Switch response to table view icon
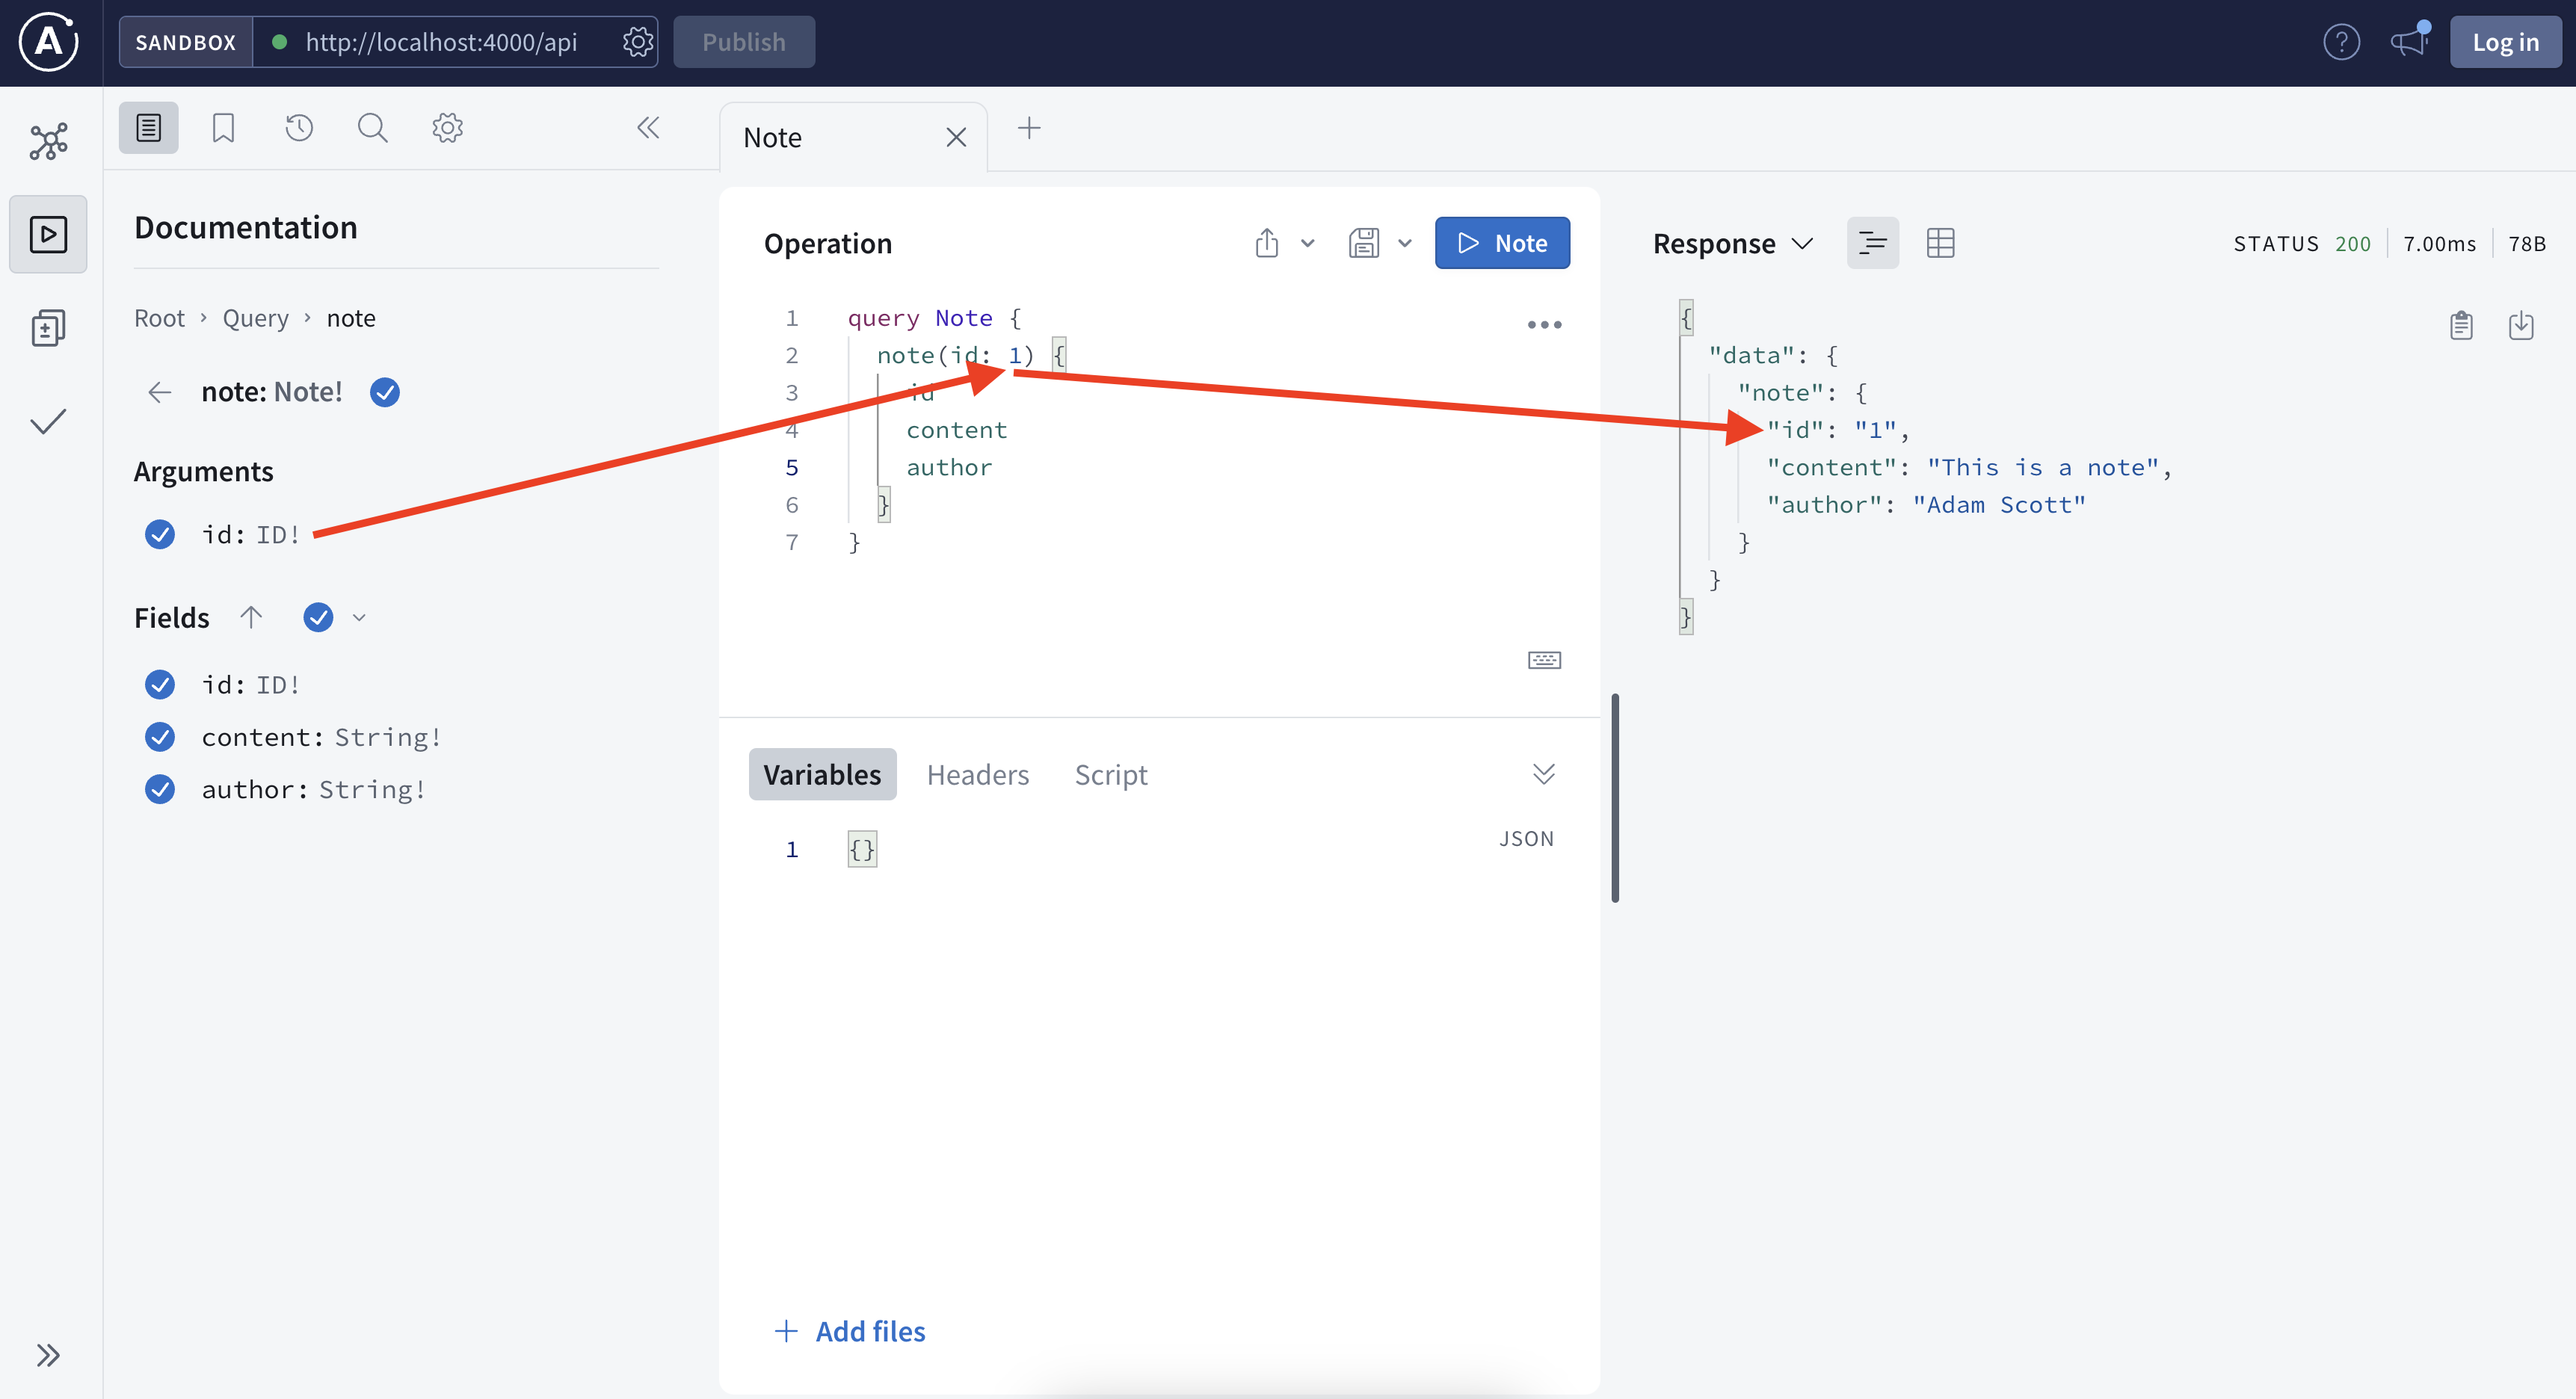Screen dimensions: 2576x1399 (1940, 243)
